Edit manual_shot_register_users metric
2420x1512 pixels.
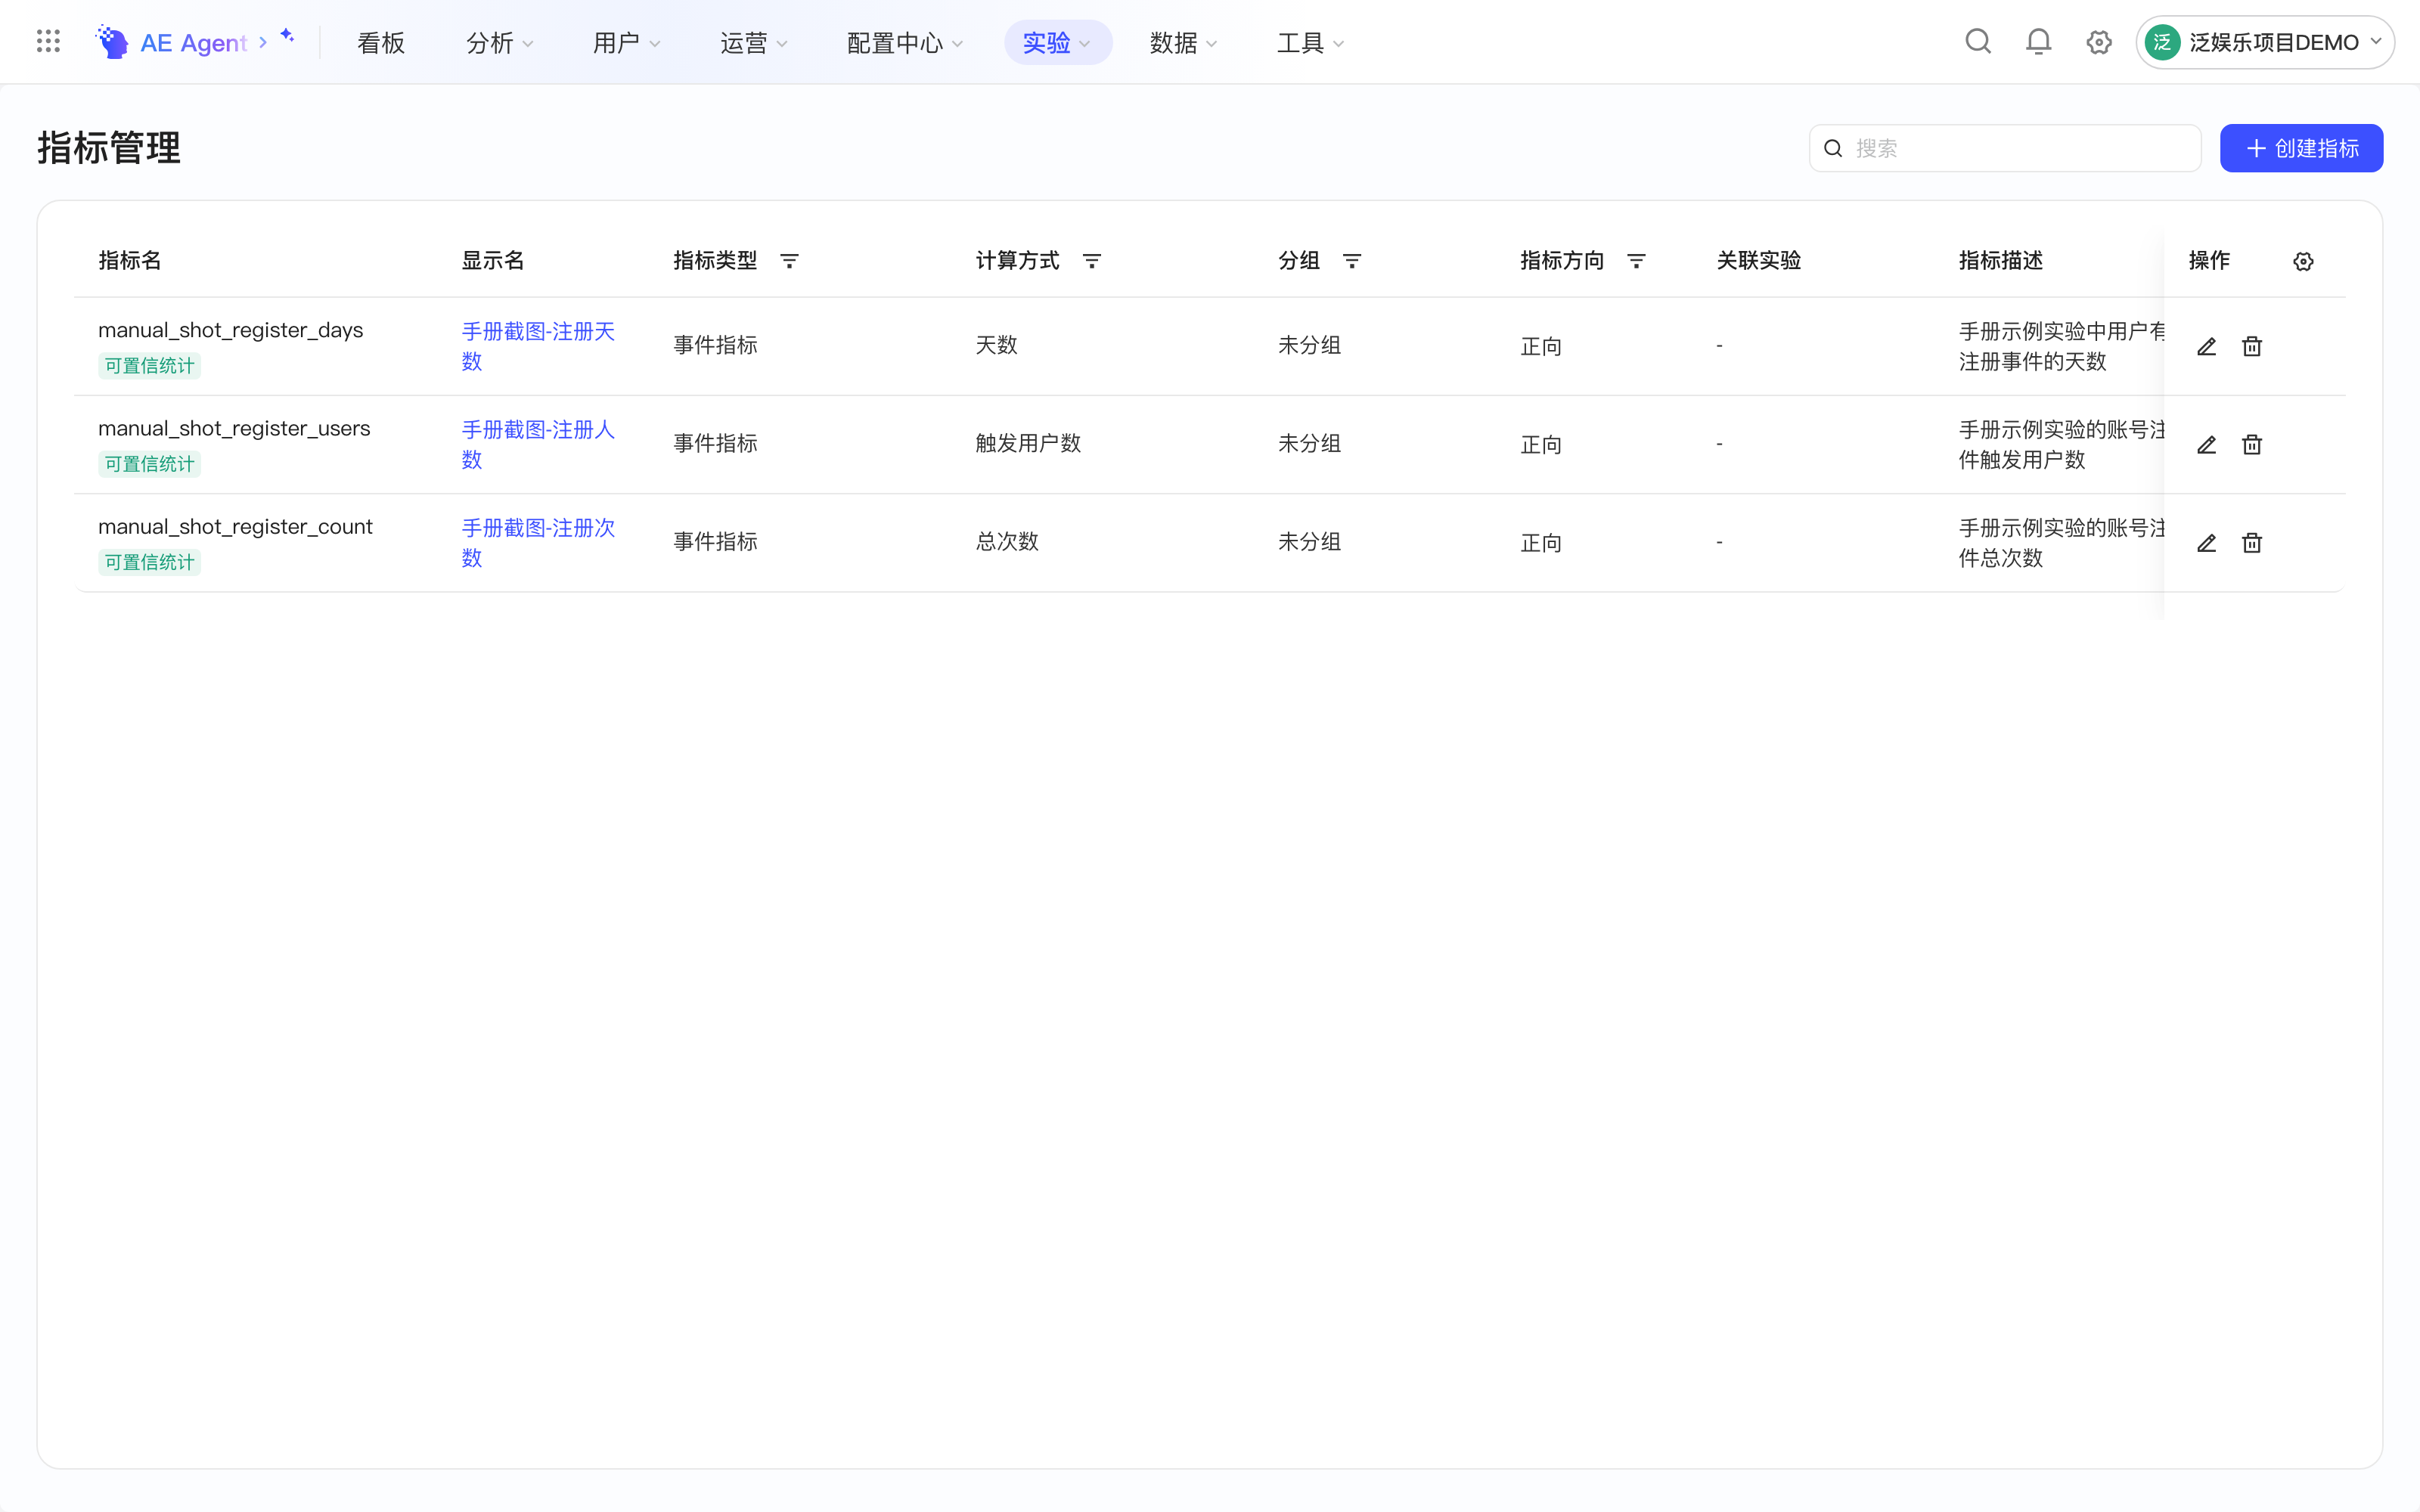(x=2207, y=444)
